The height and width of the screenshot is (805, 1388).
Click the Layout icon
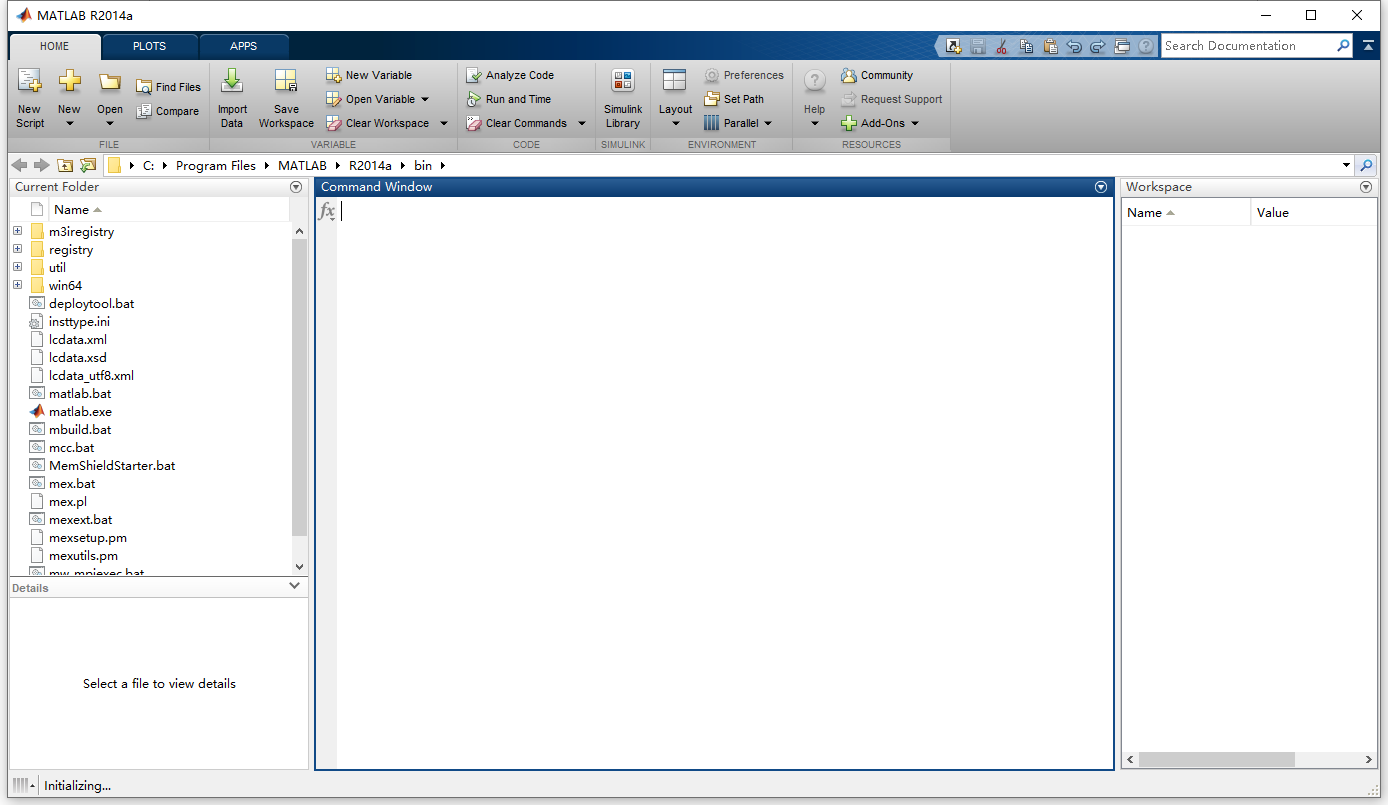click(x=675, y=82)
